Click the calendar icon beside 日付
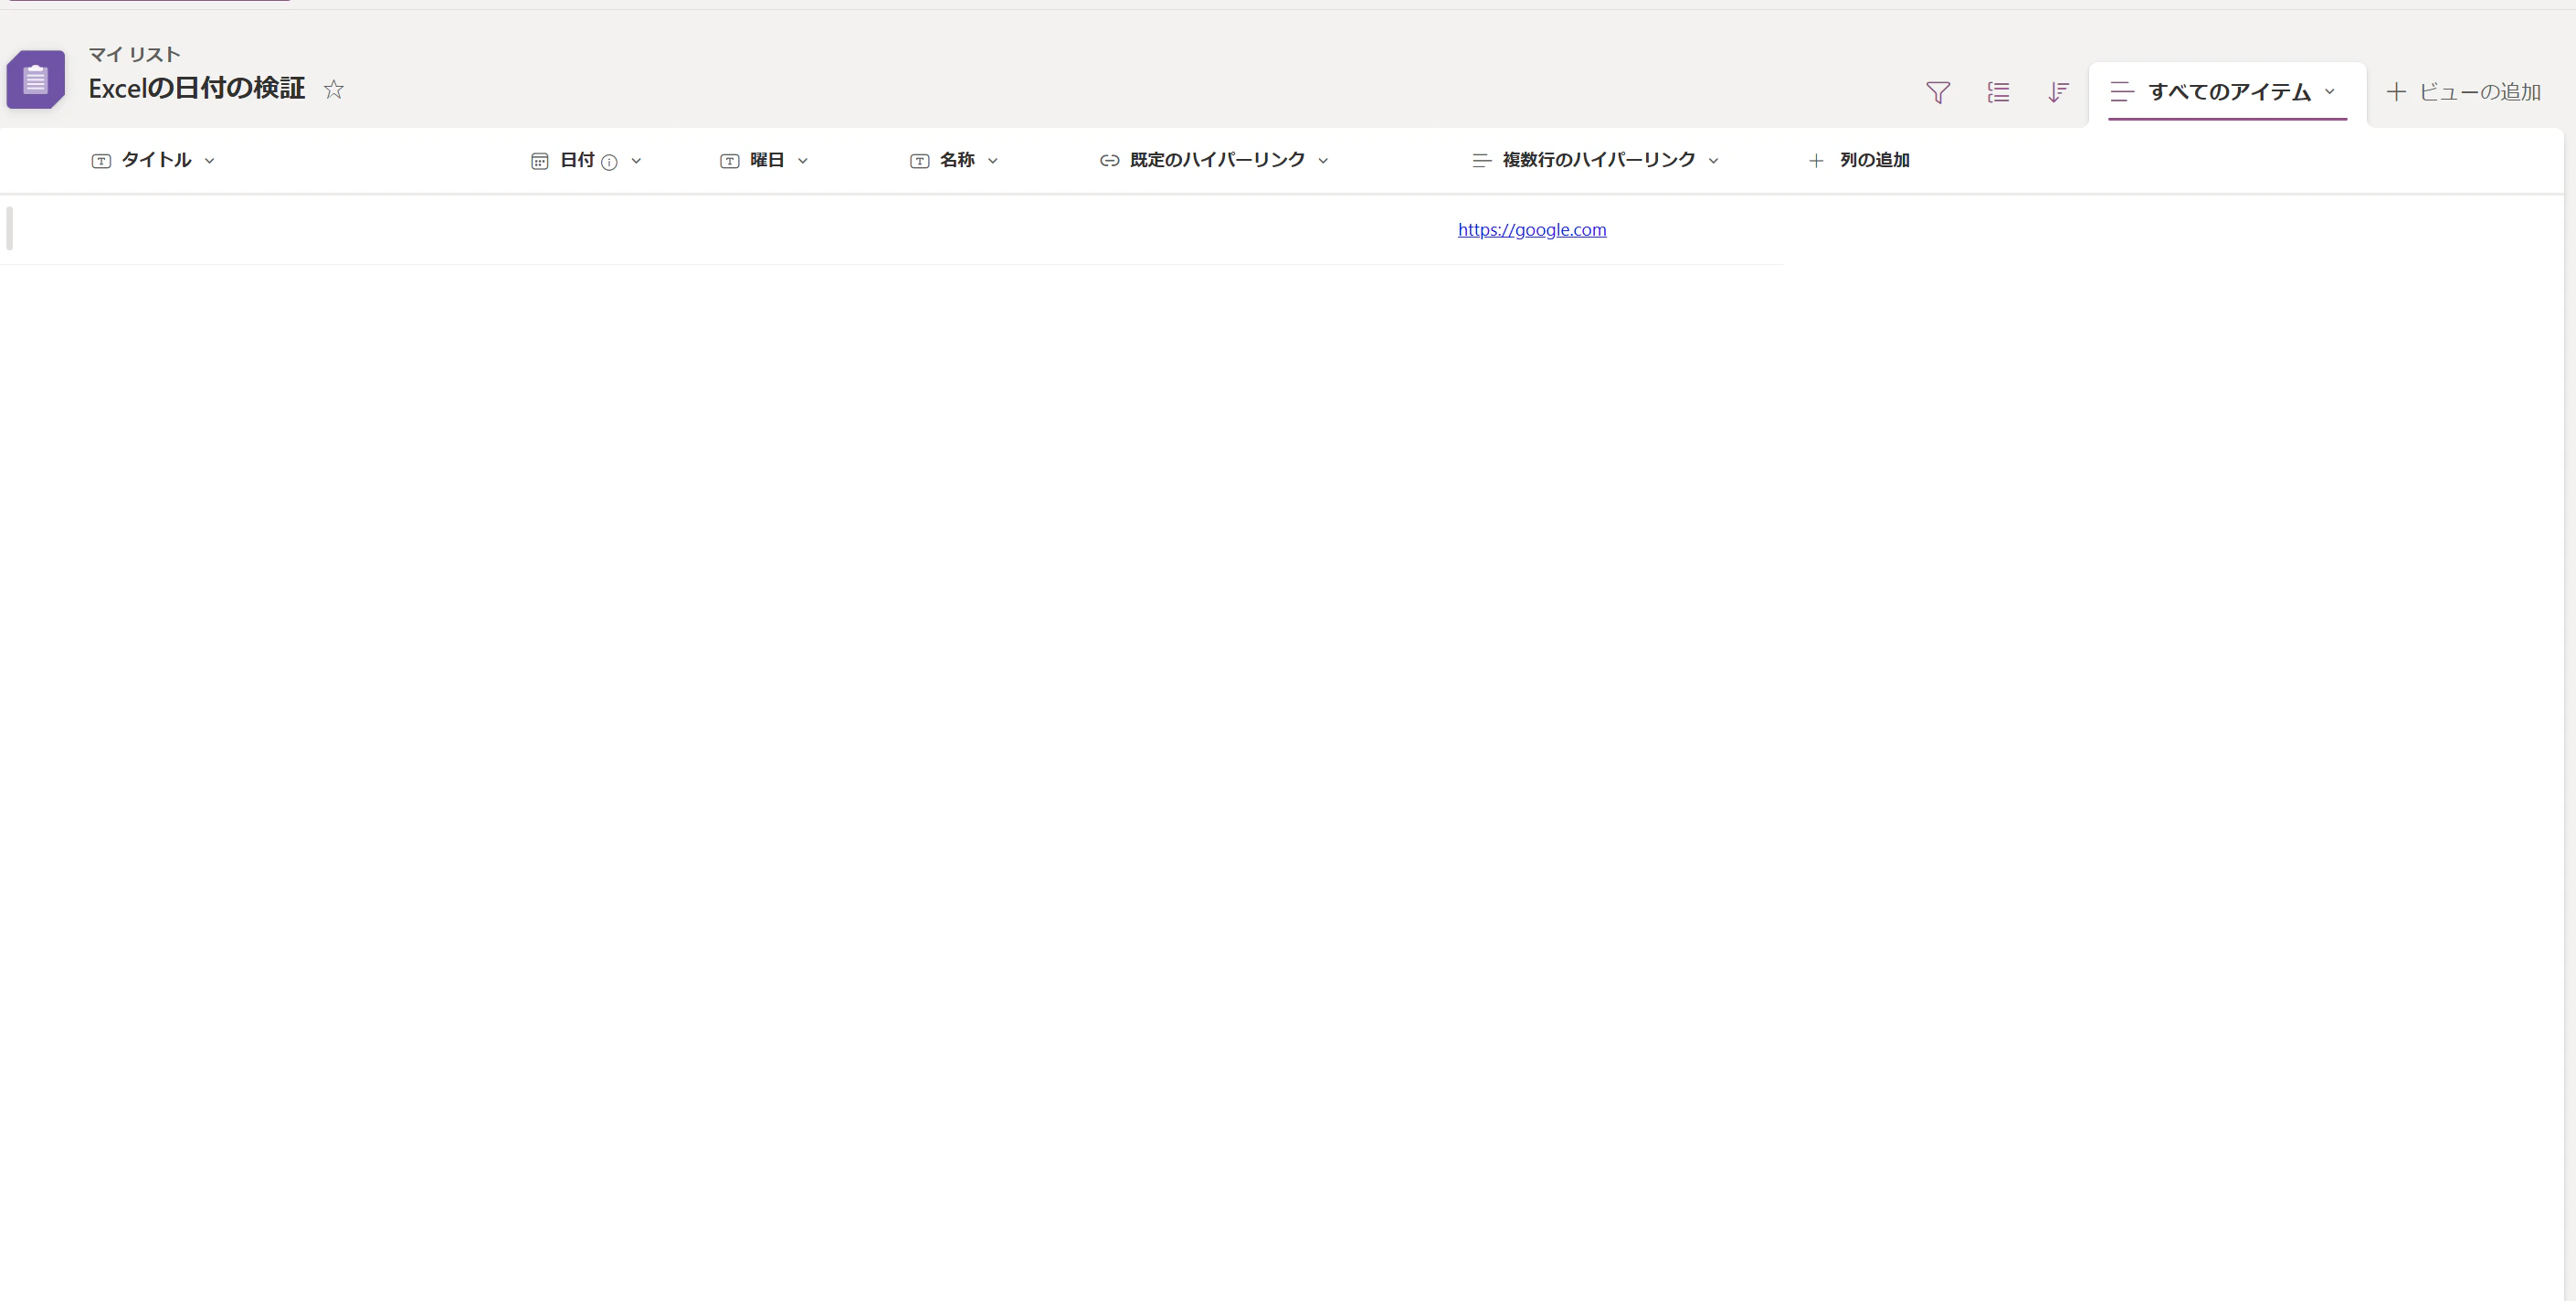2576x1301 pixels. tap(539, 161)
